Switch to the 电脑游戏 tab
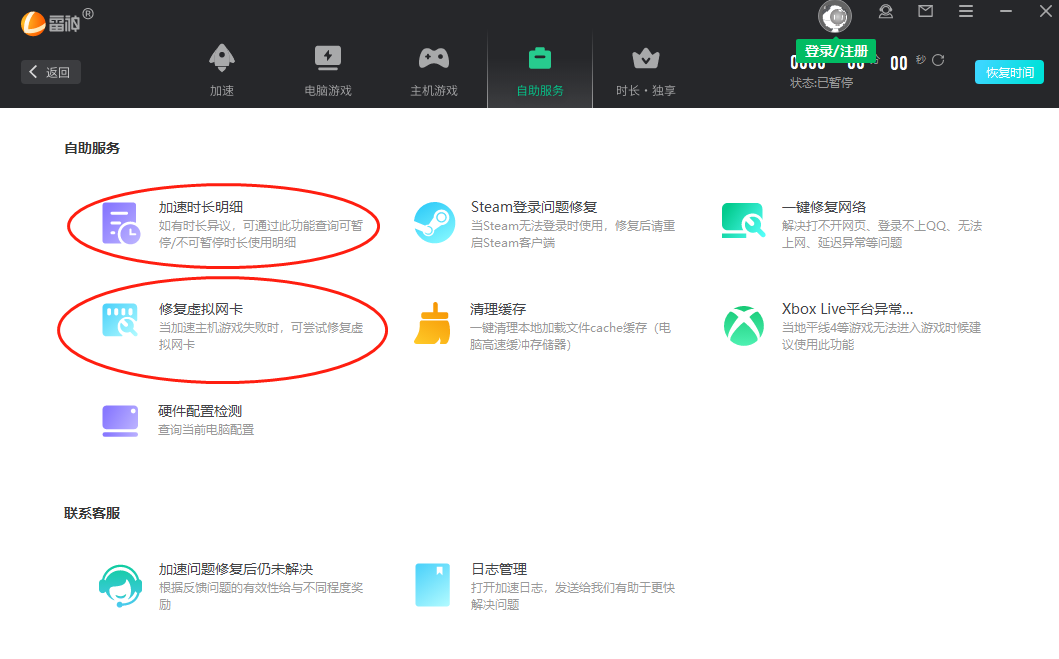Screen dimensions: 1059x659 tap(328, 70)
